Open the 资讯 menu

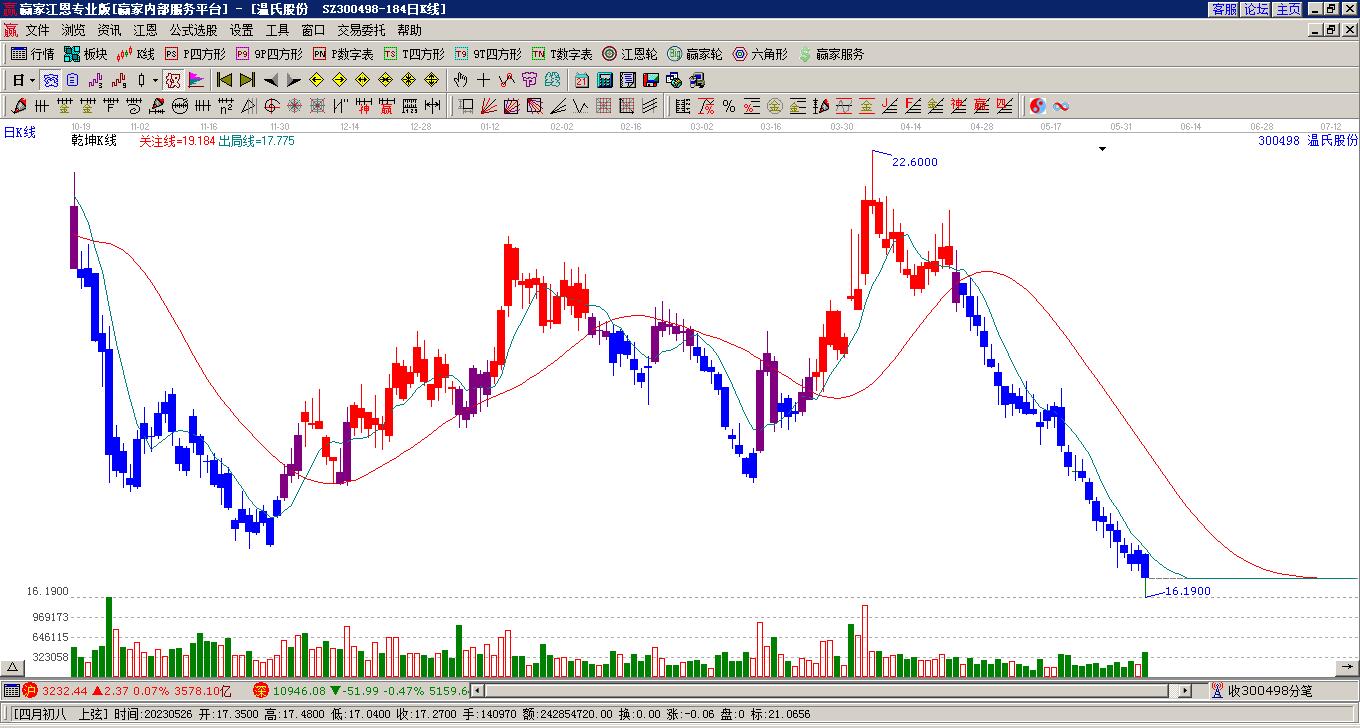pos(109,31)
